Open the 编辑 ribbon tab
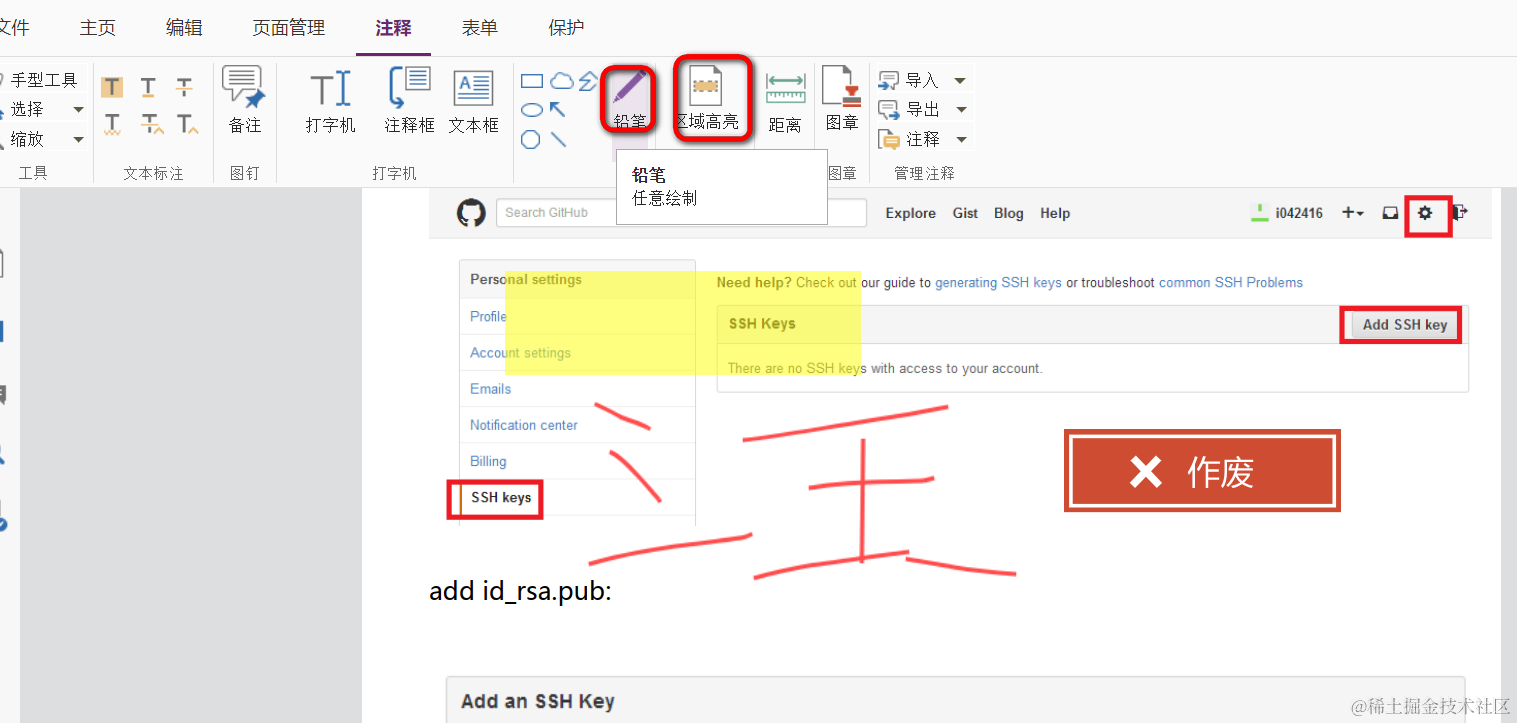Image resolution: width=1517 pixels, height=723 pixels. click(x=184, y=28)
